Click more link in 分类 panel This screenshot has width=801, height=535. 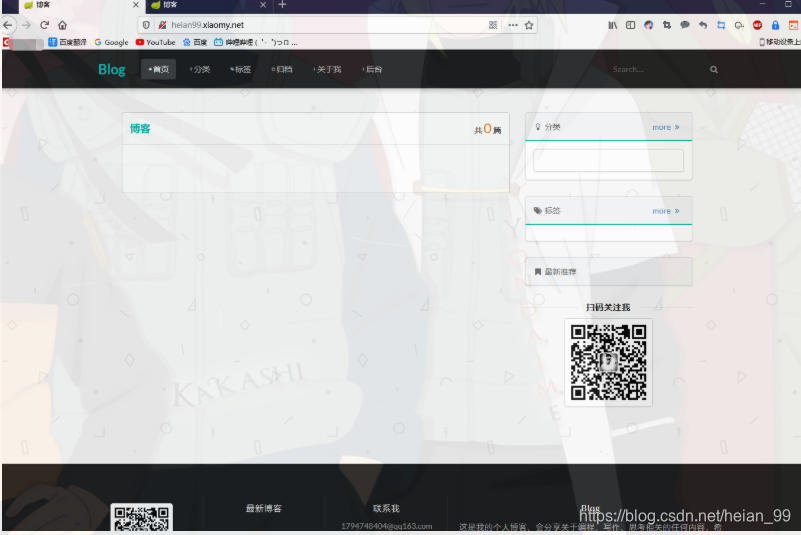click(666, 127)
